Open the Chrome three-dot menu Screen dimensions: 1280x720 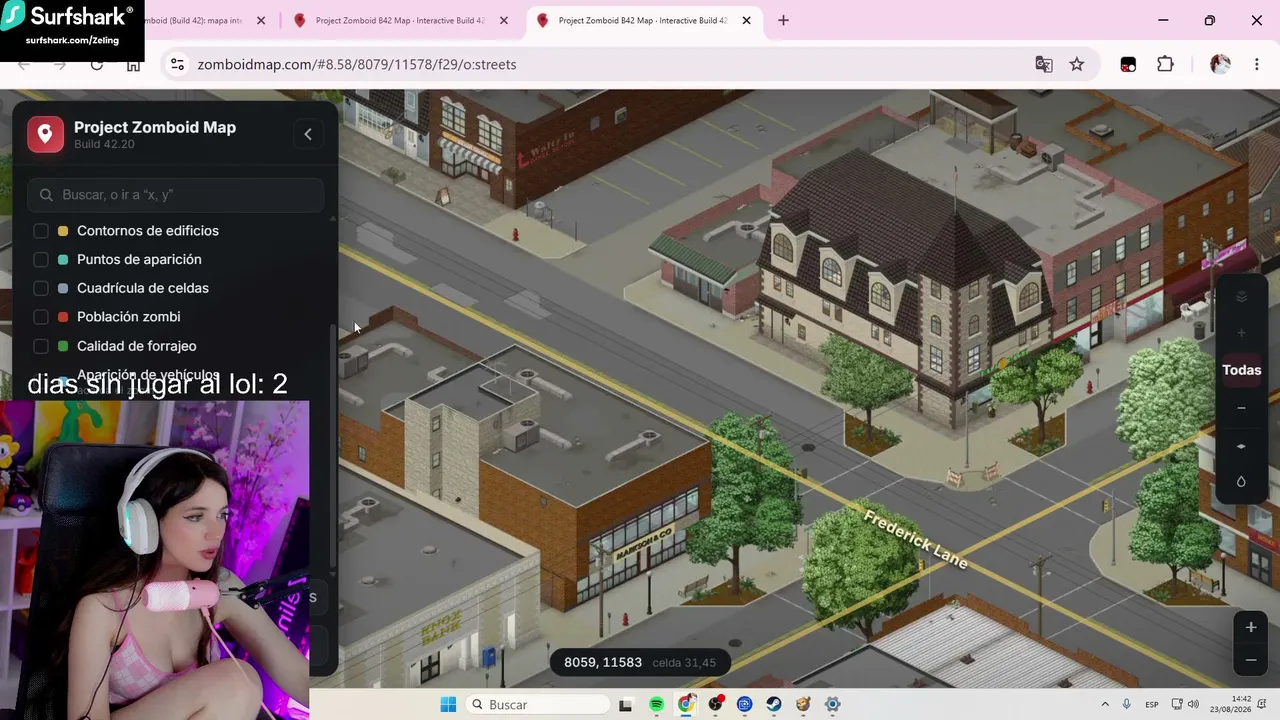point(1256,64)
